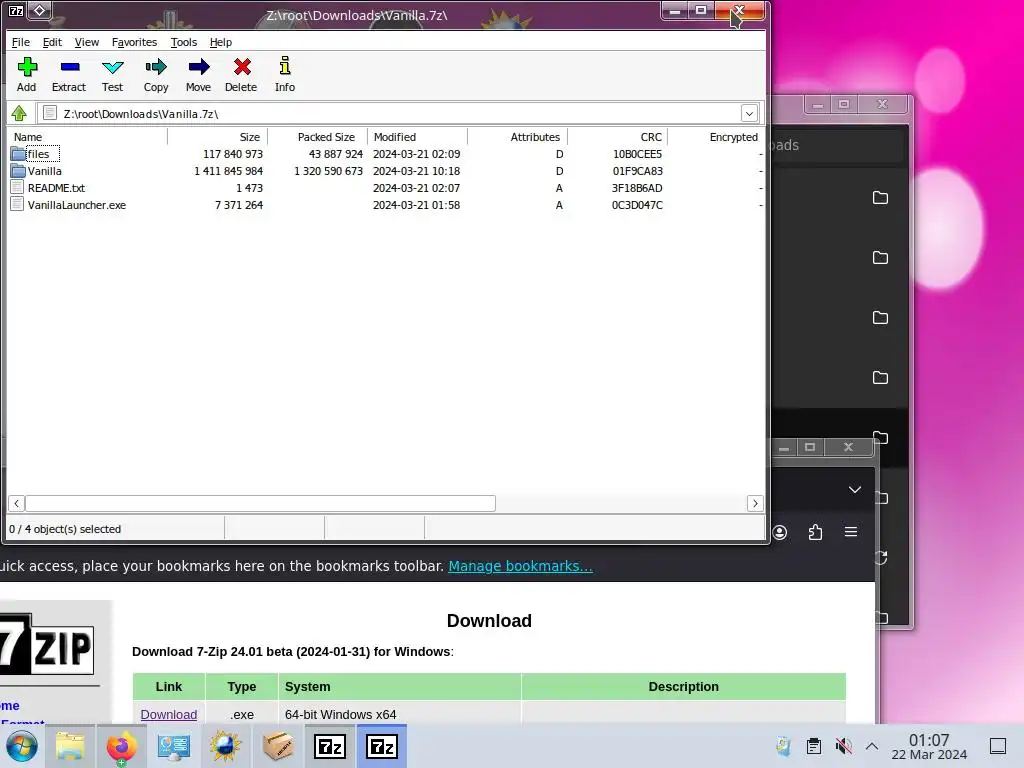Open the File menu

coord(21,42)
